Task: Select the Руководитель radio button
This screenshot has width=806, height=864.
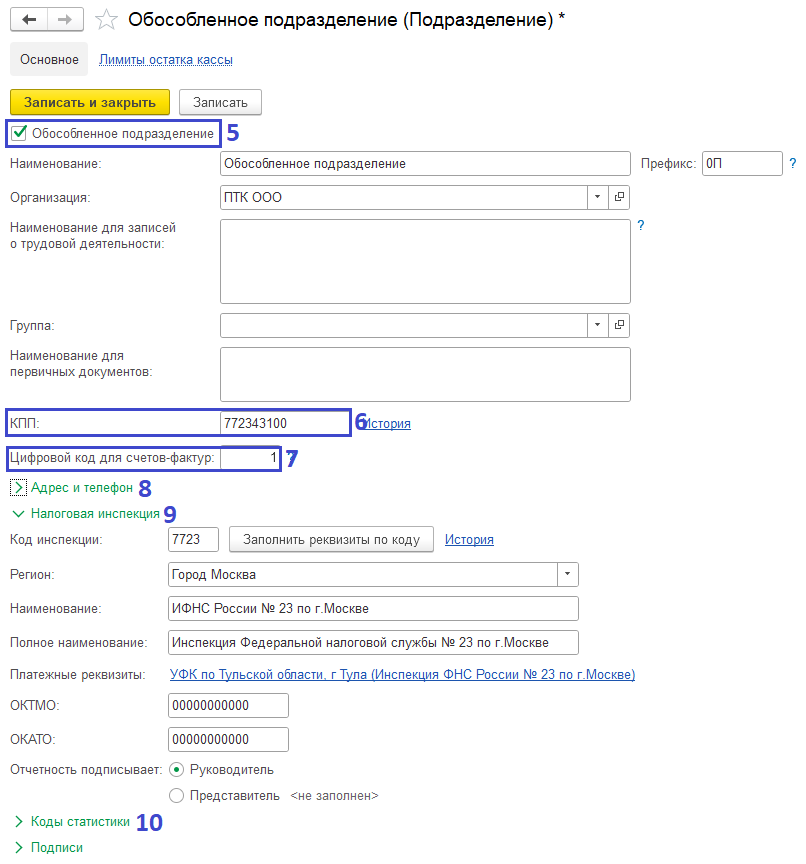Action: coord(177,770)
